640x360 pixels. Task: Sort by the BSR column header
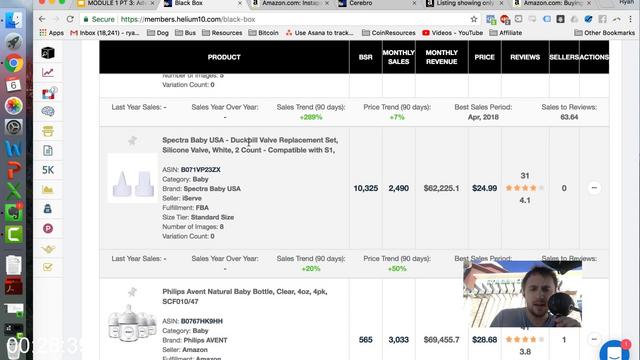(365, 57)
